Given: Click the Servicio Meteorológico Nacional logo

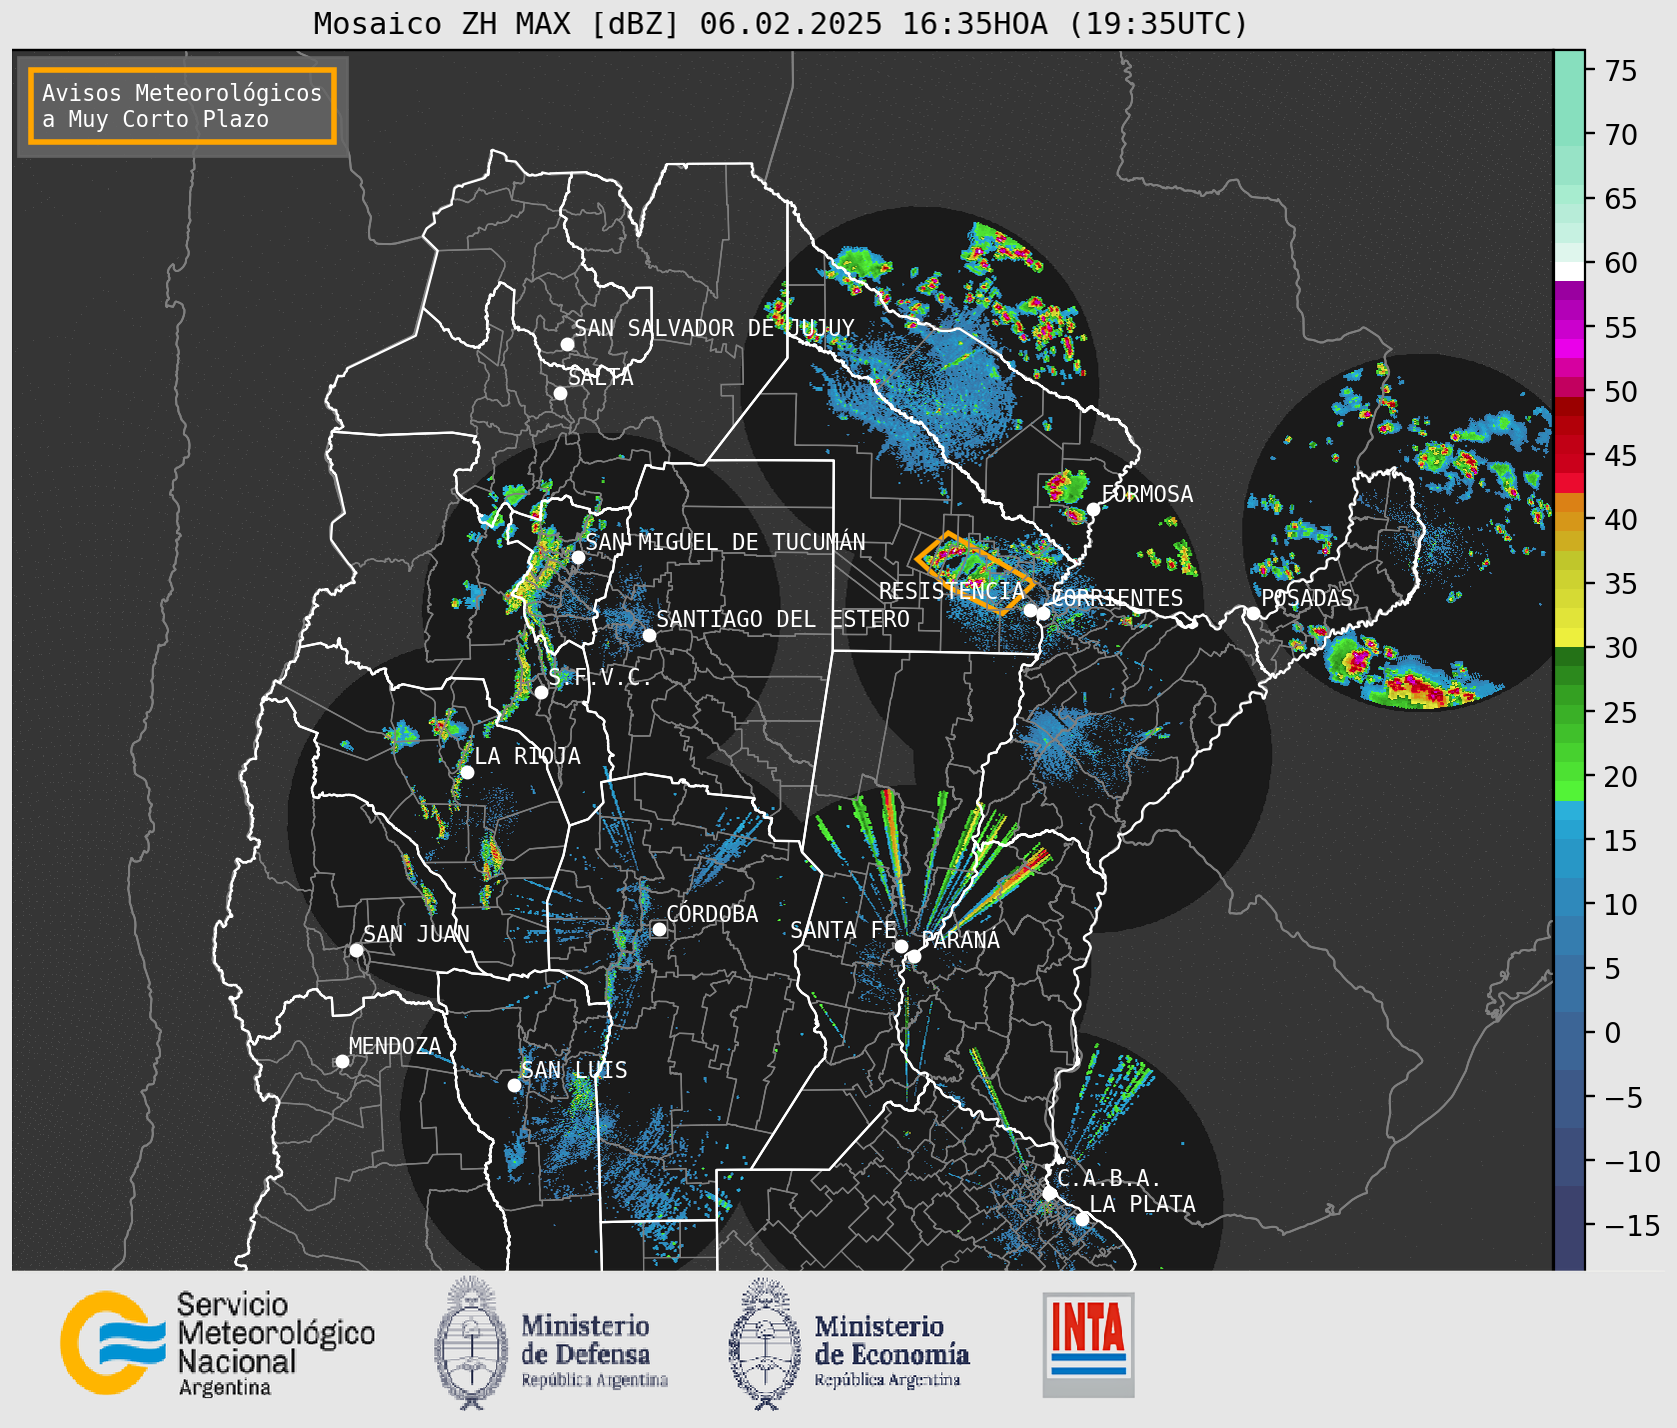Looking at the screenshot, I should 217,1343.
